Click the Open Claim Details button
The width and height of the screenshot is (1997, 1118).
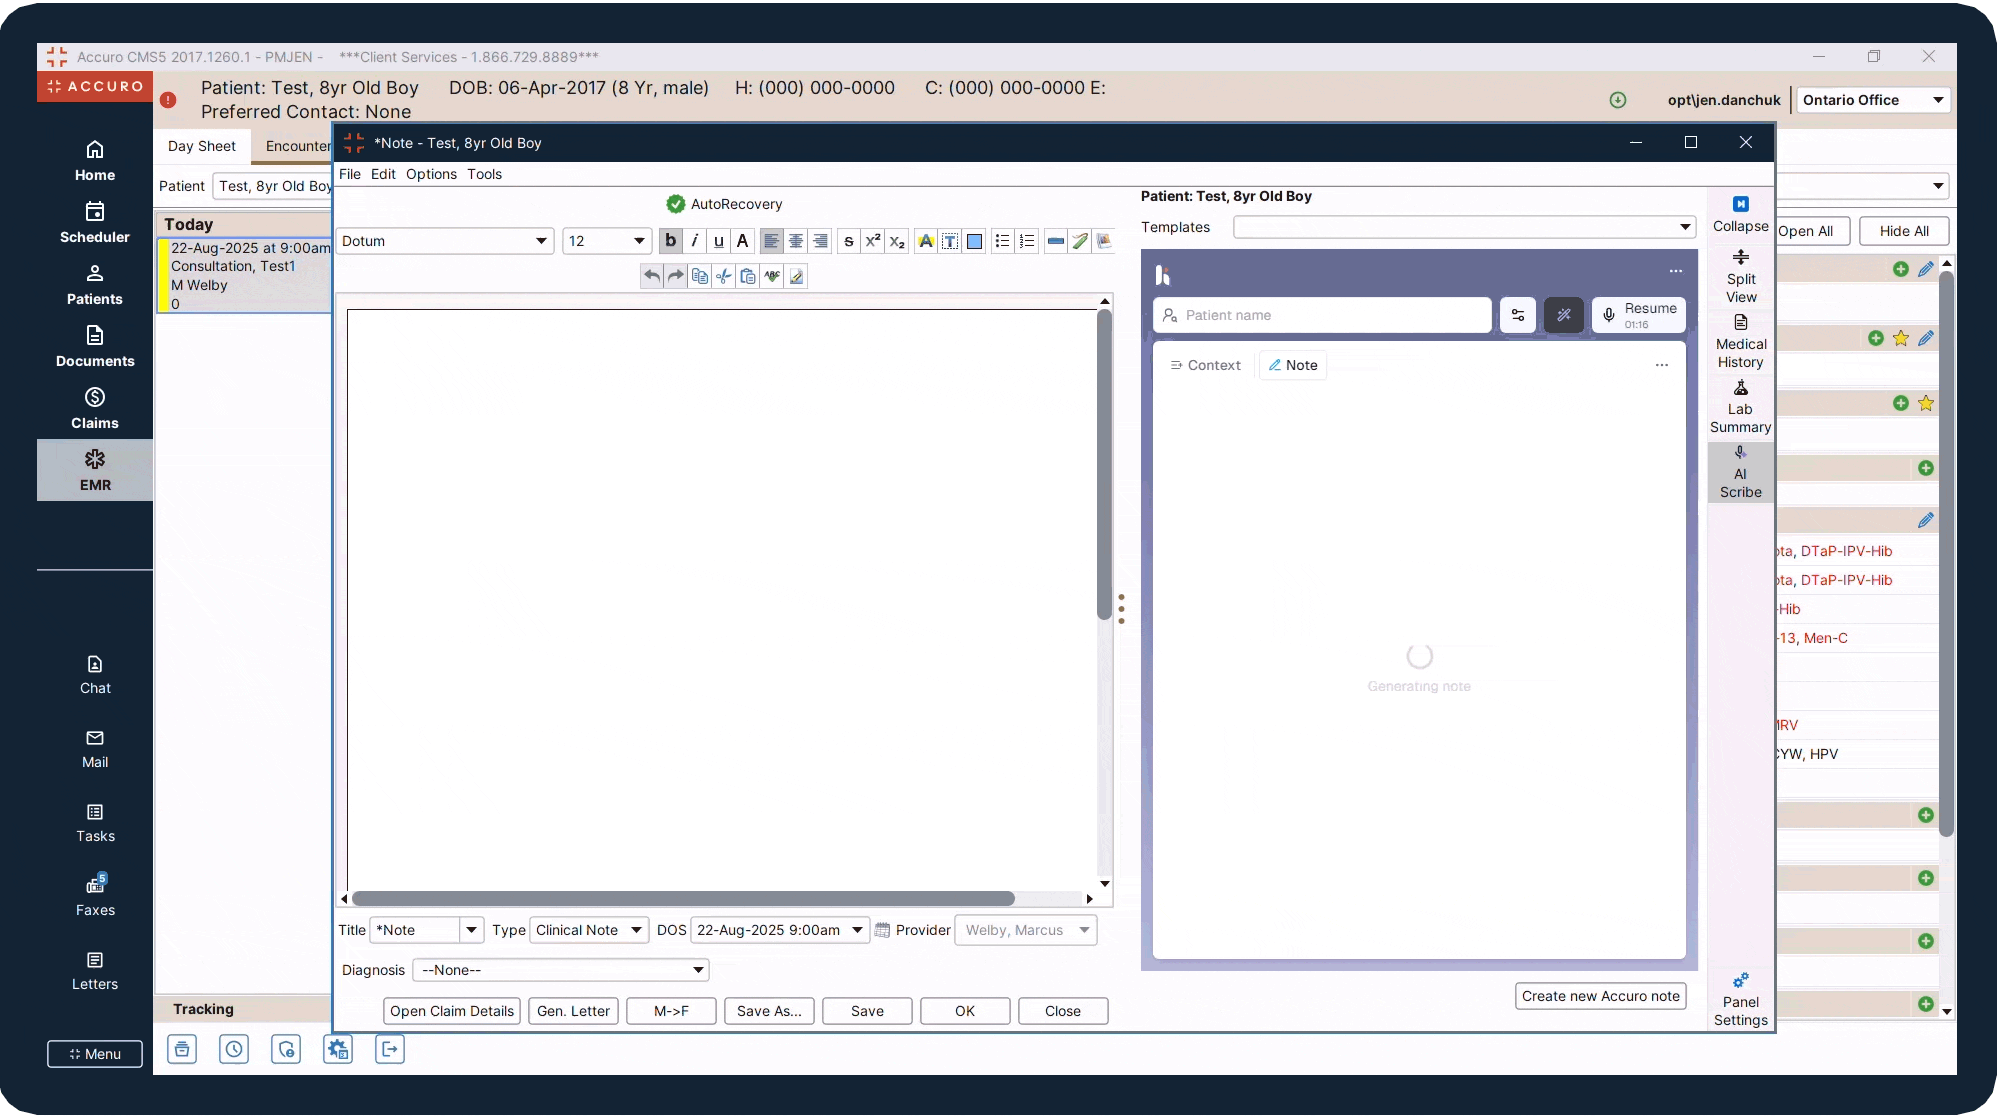click(451, 1011)
